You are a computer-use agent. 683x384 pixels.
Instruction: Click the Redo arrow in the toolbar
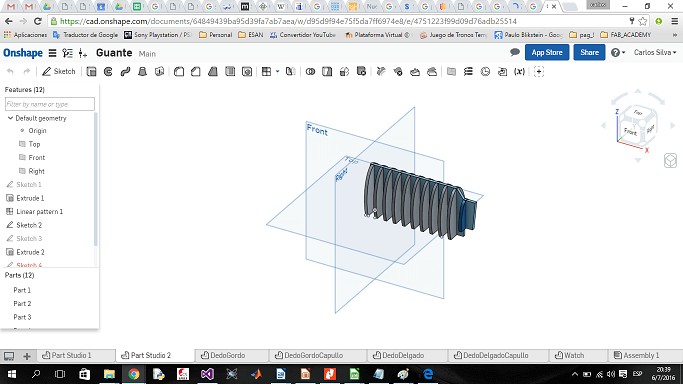click(27, 71)
